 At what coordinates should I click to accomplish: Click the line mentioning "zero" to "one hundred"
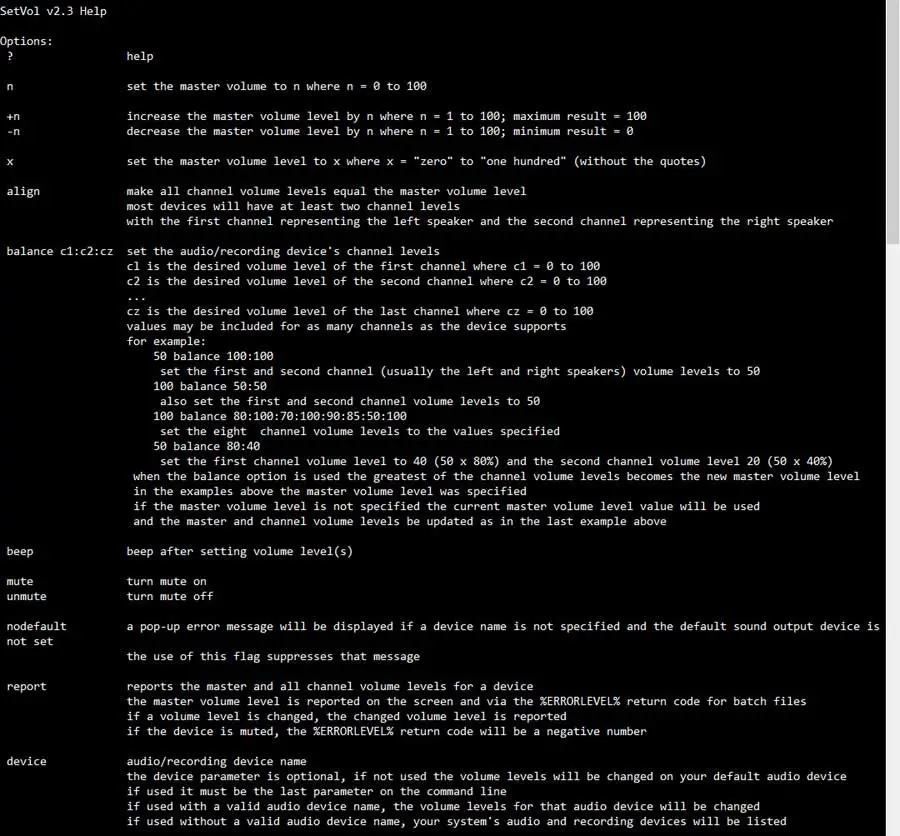pyautogui.click(x=416, y=161)
